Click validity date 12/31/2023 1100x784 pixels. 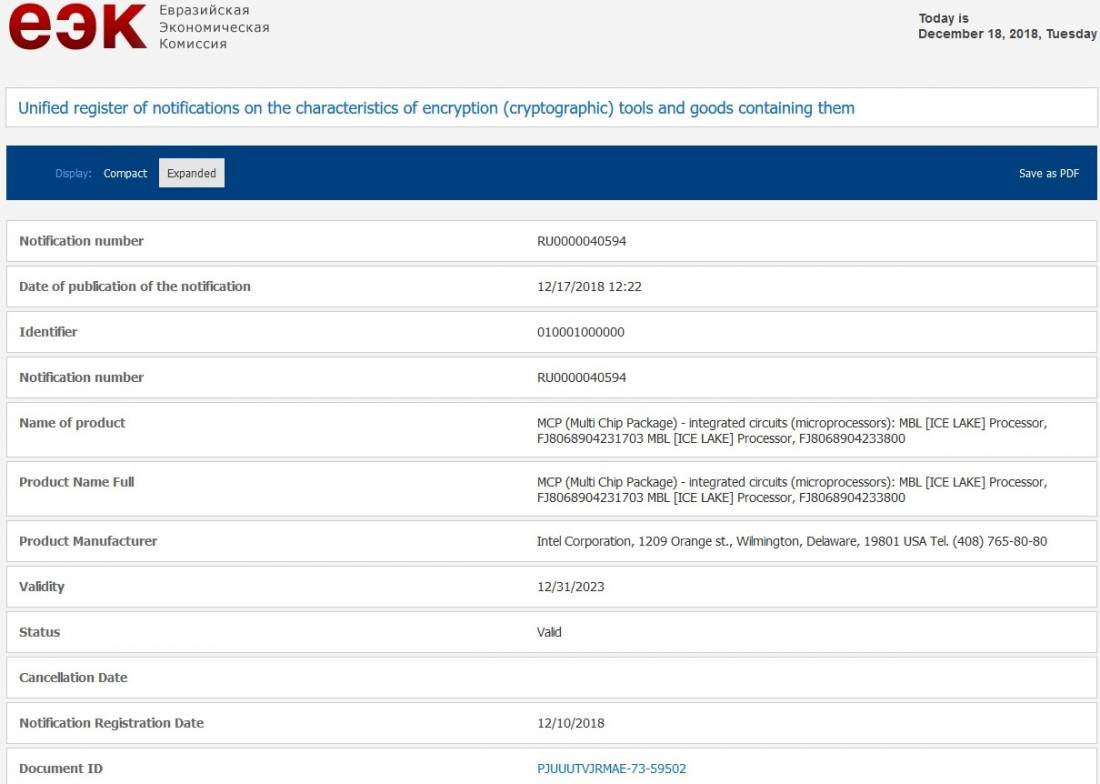click(x=570, y=587)
